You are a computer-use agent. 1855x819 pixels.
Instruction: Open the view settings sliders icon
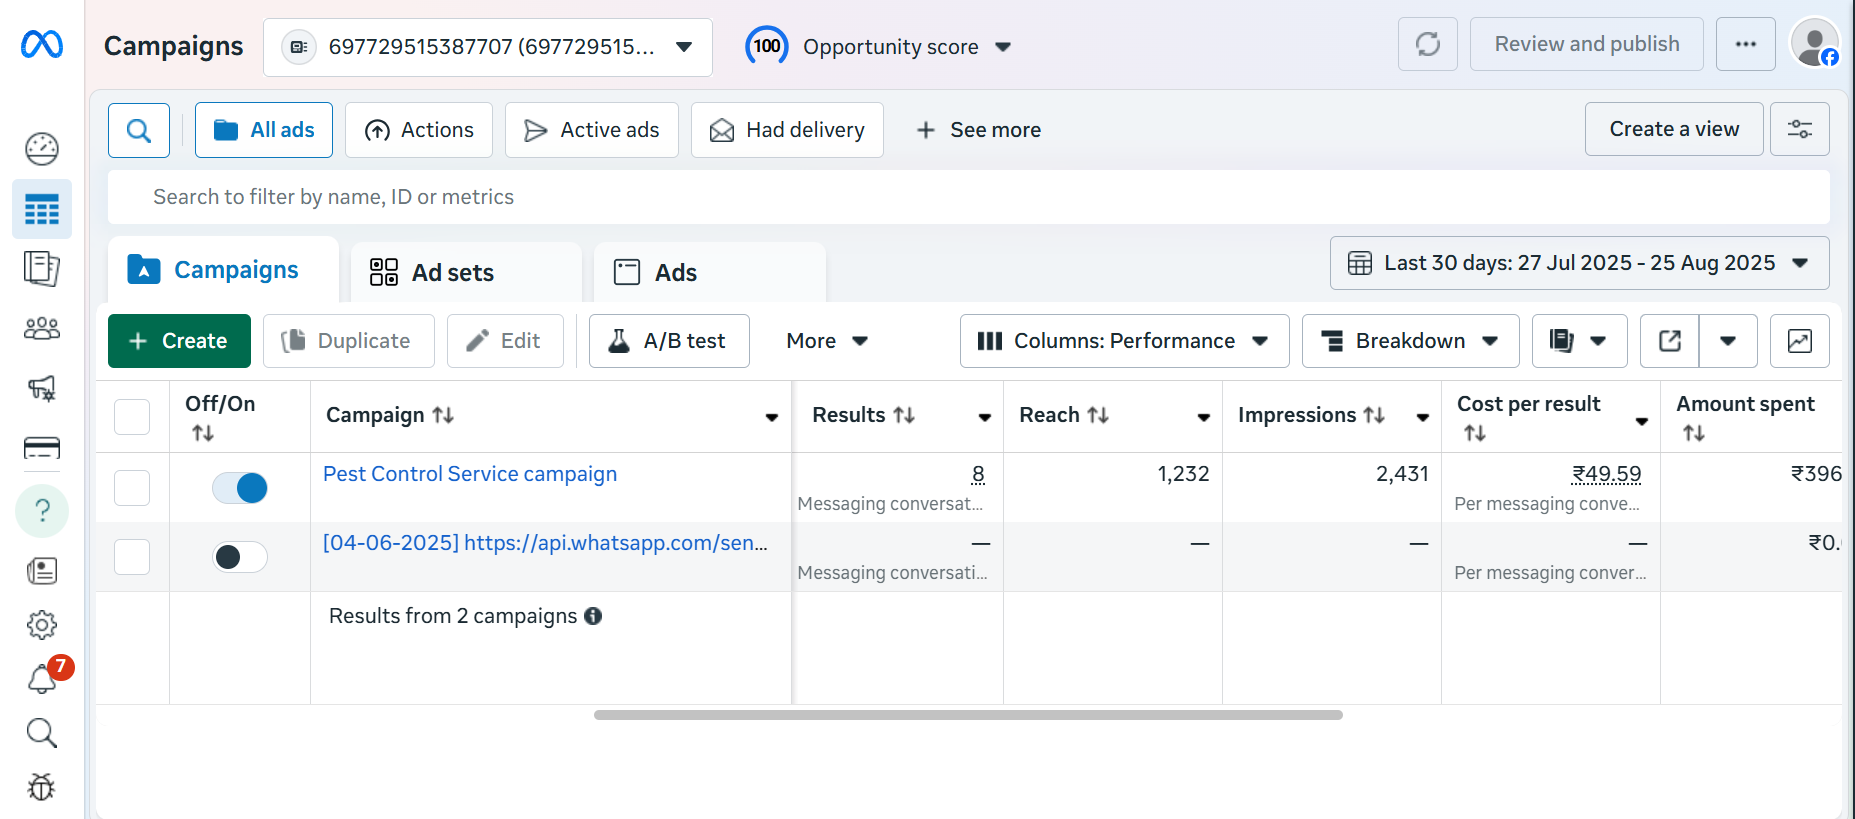pos(1799,129)
